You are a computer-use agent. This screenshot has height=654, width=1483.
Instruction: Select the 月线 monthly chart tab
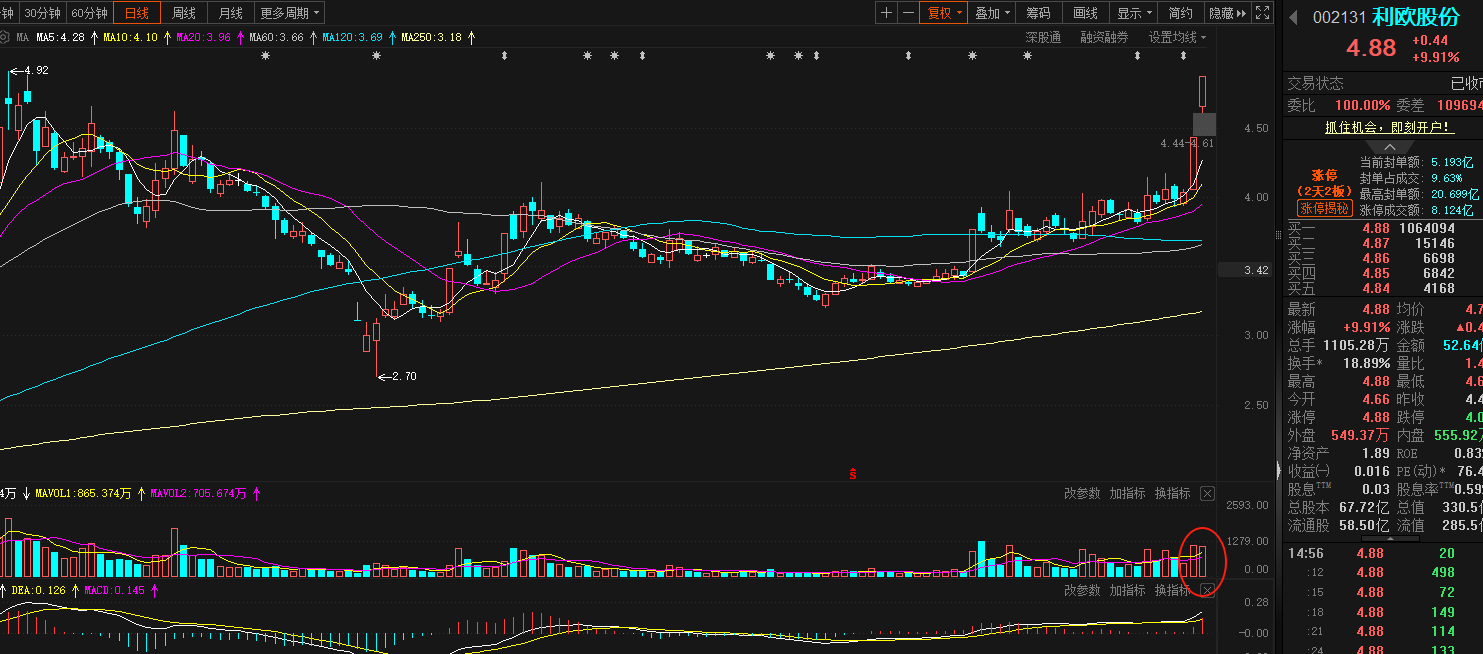(230, 13)
